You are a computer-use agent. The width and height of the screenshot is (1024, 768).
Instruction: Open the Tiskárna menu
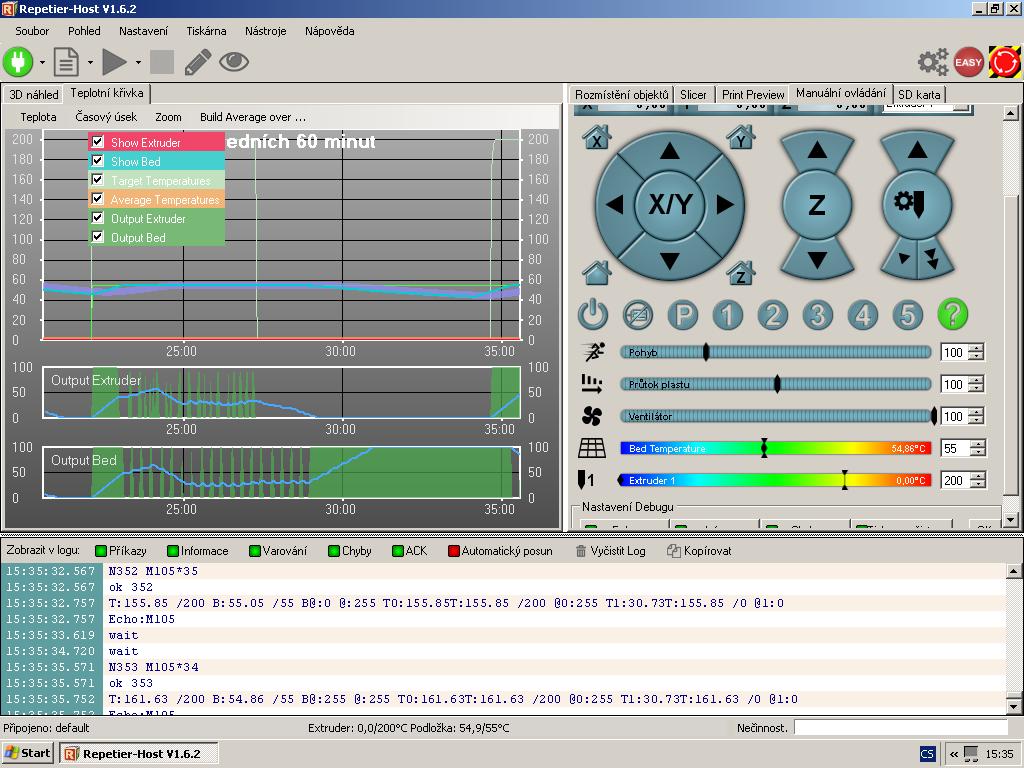[x=206, y=31]
